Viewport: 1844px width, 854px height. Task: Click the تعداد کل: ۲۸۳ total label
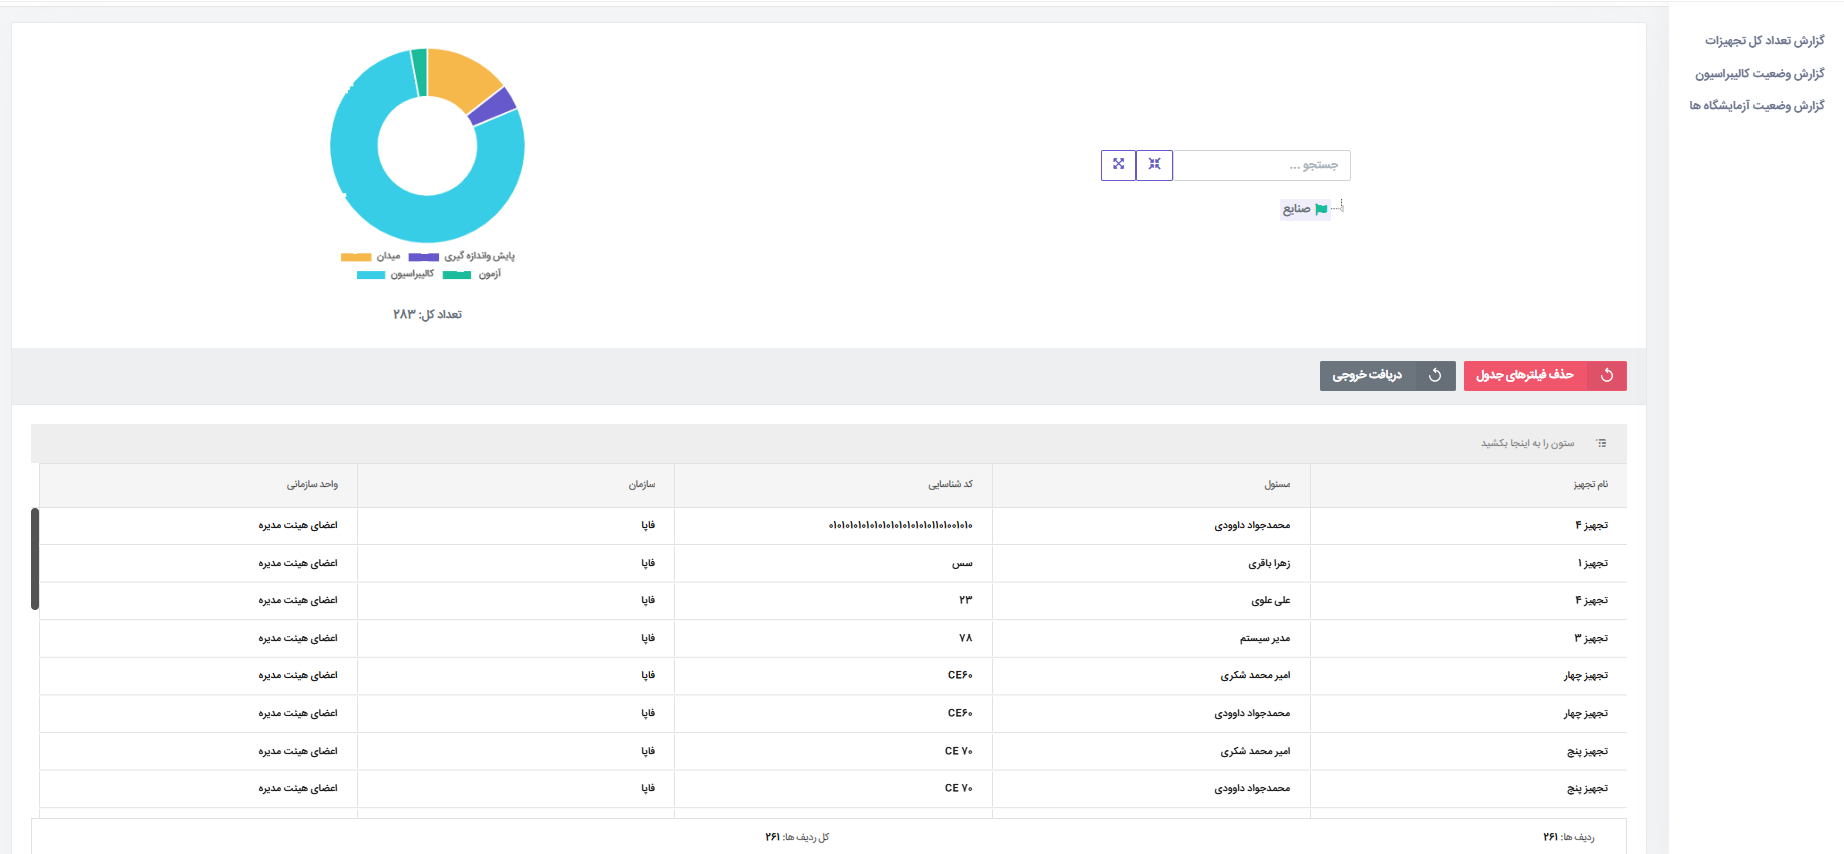(427, 315)
